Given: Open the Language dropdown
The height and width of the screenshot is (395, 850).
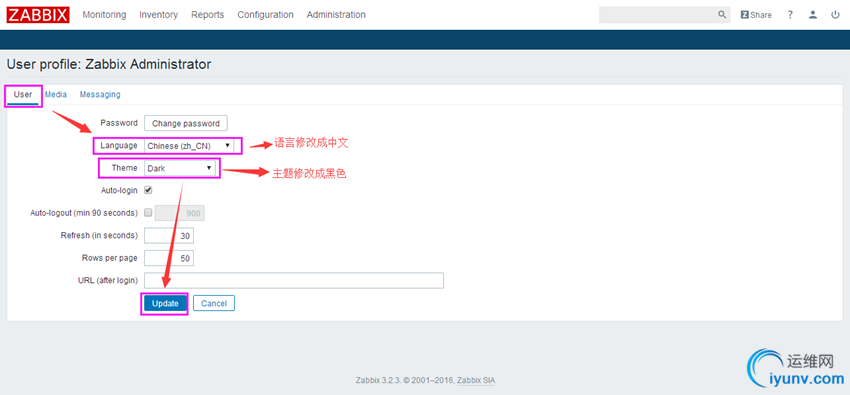Looking at the screenshot, I should pyautogui.click(x=189, y=146).
